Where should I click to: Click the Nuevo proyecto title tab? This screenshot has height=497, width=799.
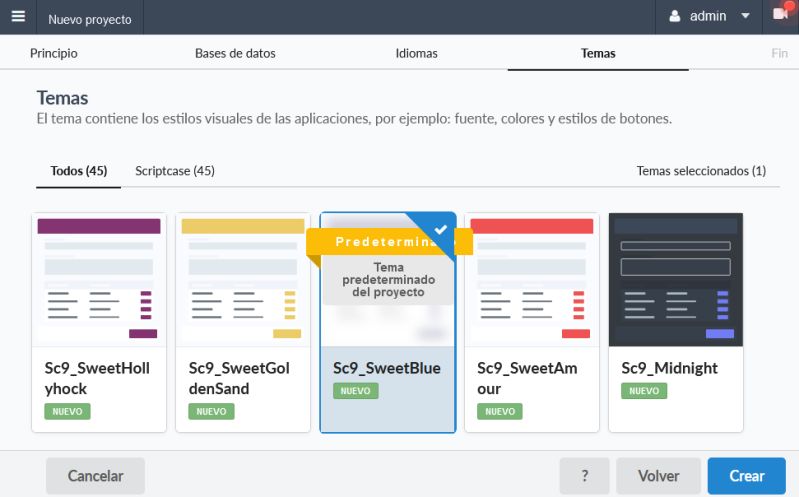pyautogui.click(x=90, y=19)
